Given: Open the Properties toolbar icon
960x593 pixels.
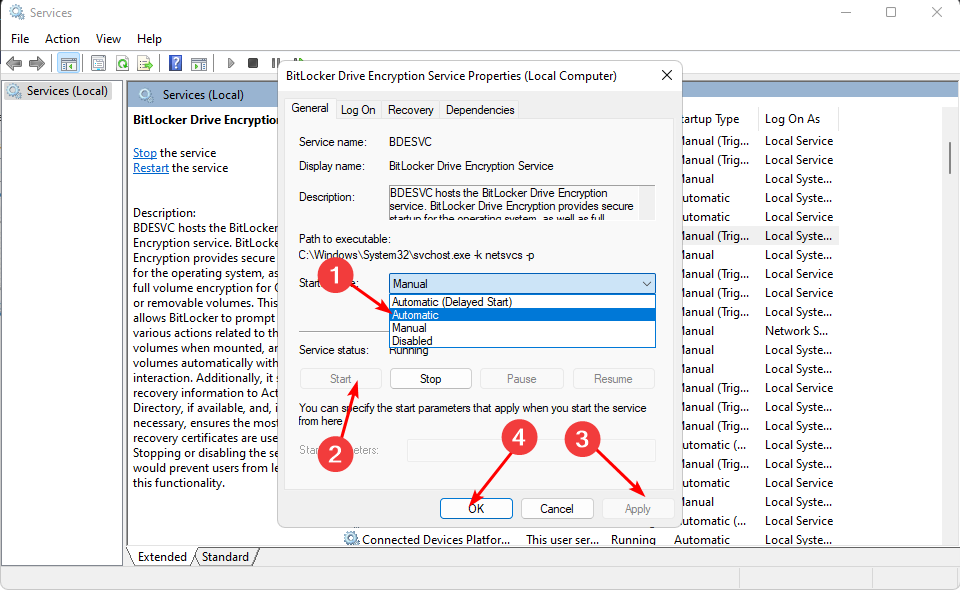Looking at the screenshot, I should tap(98, 63).
